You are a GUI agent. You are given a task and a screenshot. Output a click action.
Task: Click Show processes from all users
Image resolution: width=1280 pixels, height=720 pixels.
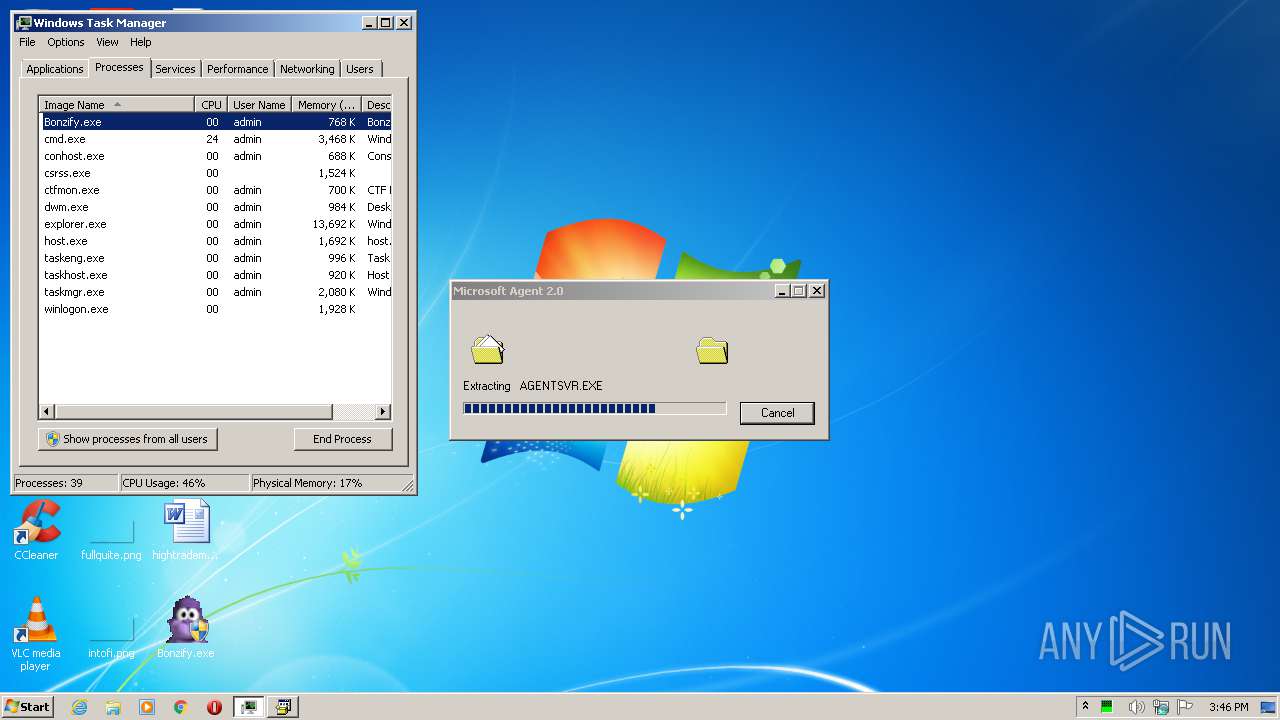click(127, 439)
